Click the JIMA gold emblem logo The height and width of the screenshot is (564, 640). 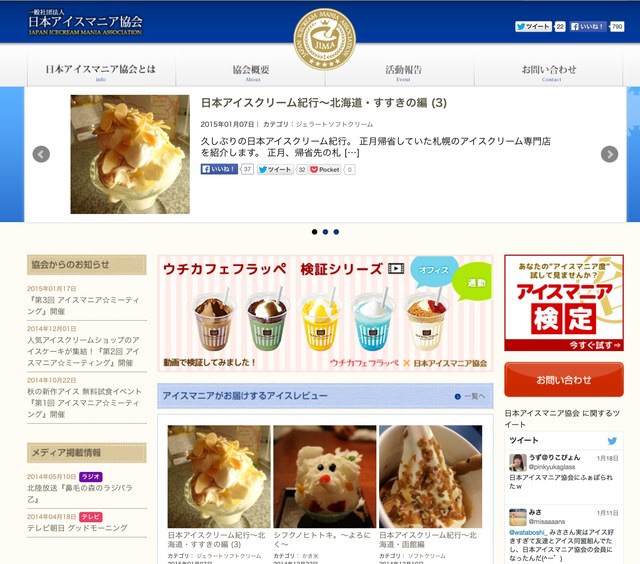pyautogui.click(x=325, y=39)
